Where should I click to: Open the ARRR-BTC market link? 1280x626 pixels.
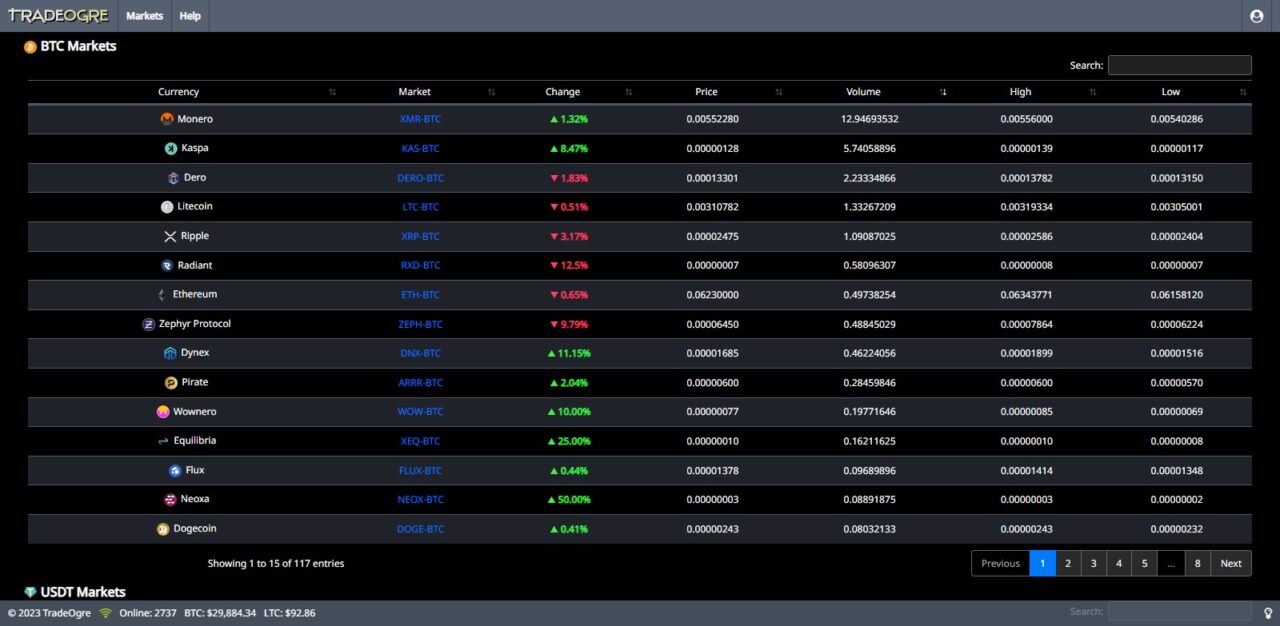click(420, 383)
